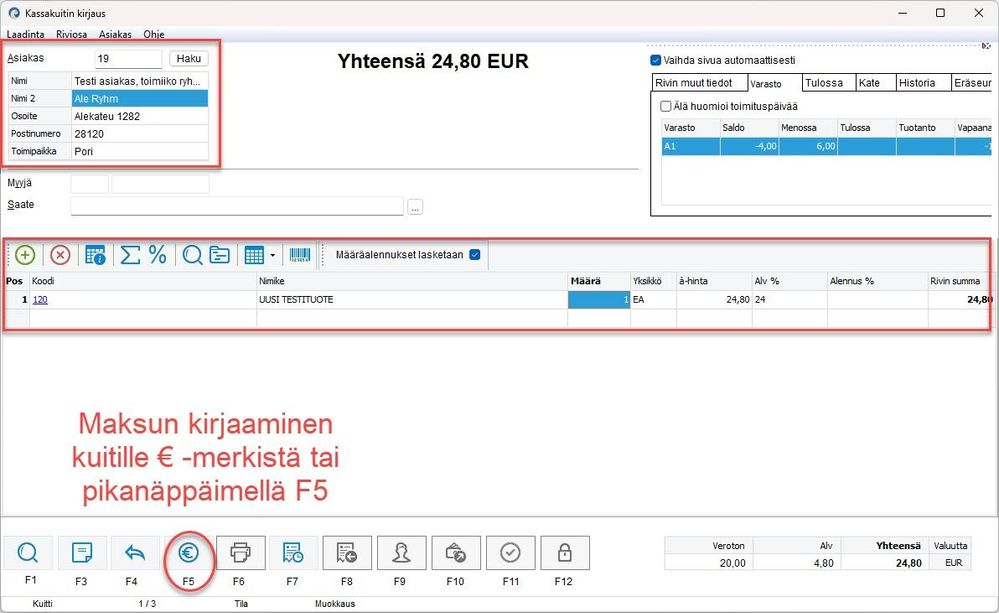Delete the row using the red X icon
Screen dimensions: 999x613
[60, 255]
